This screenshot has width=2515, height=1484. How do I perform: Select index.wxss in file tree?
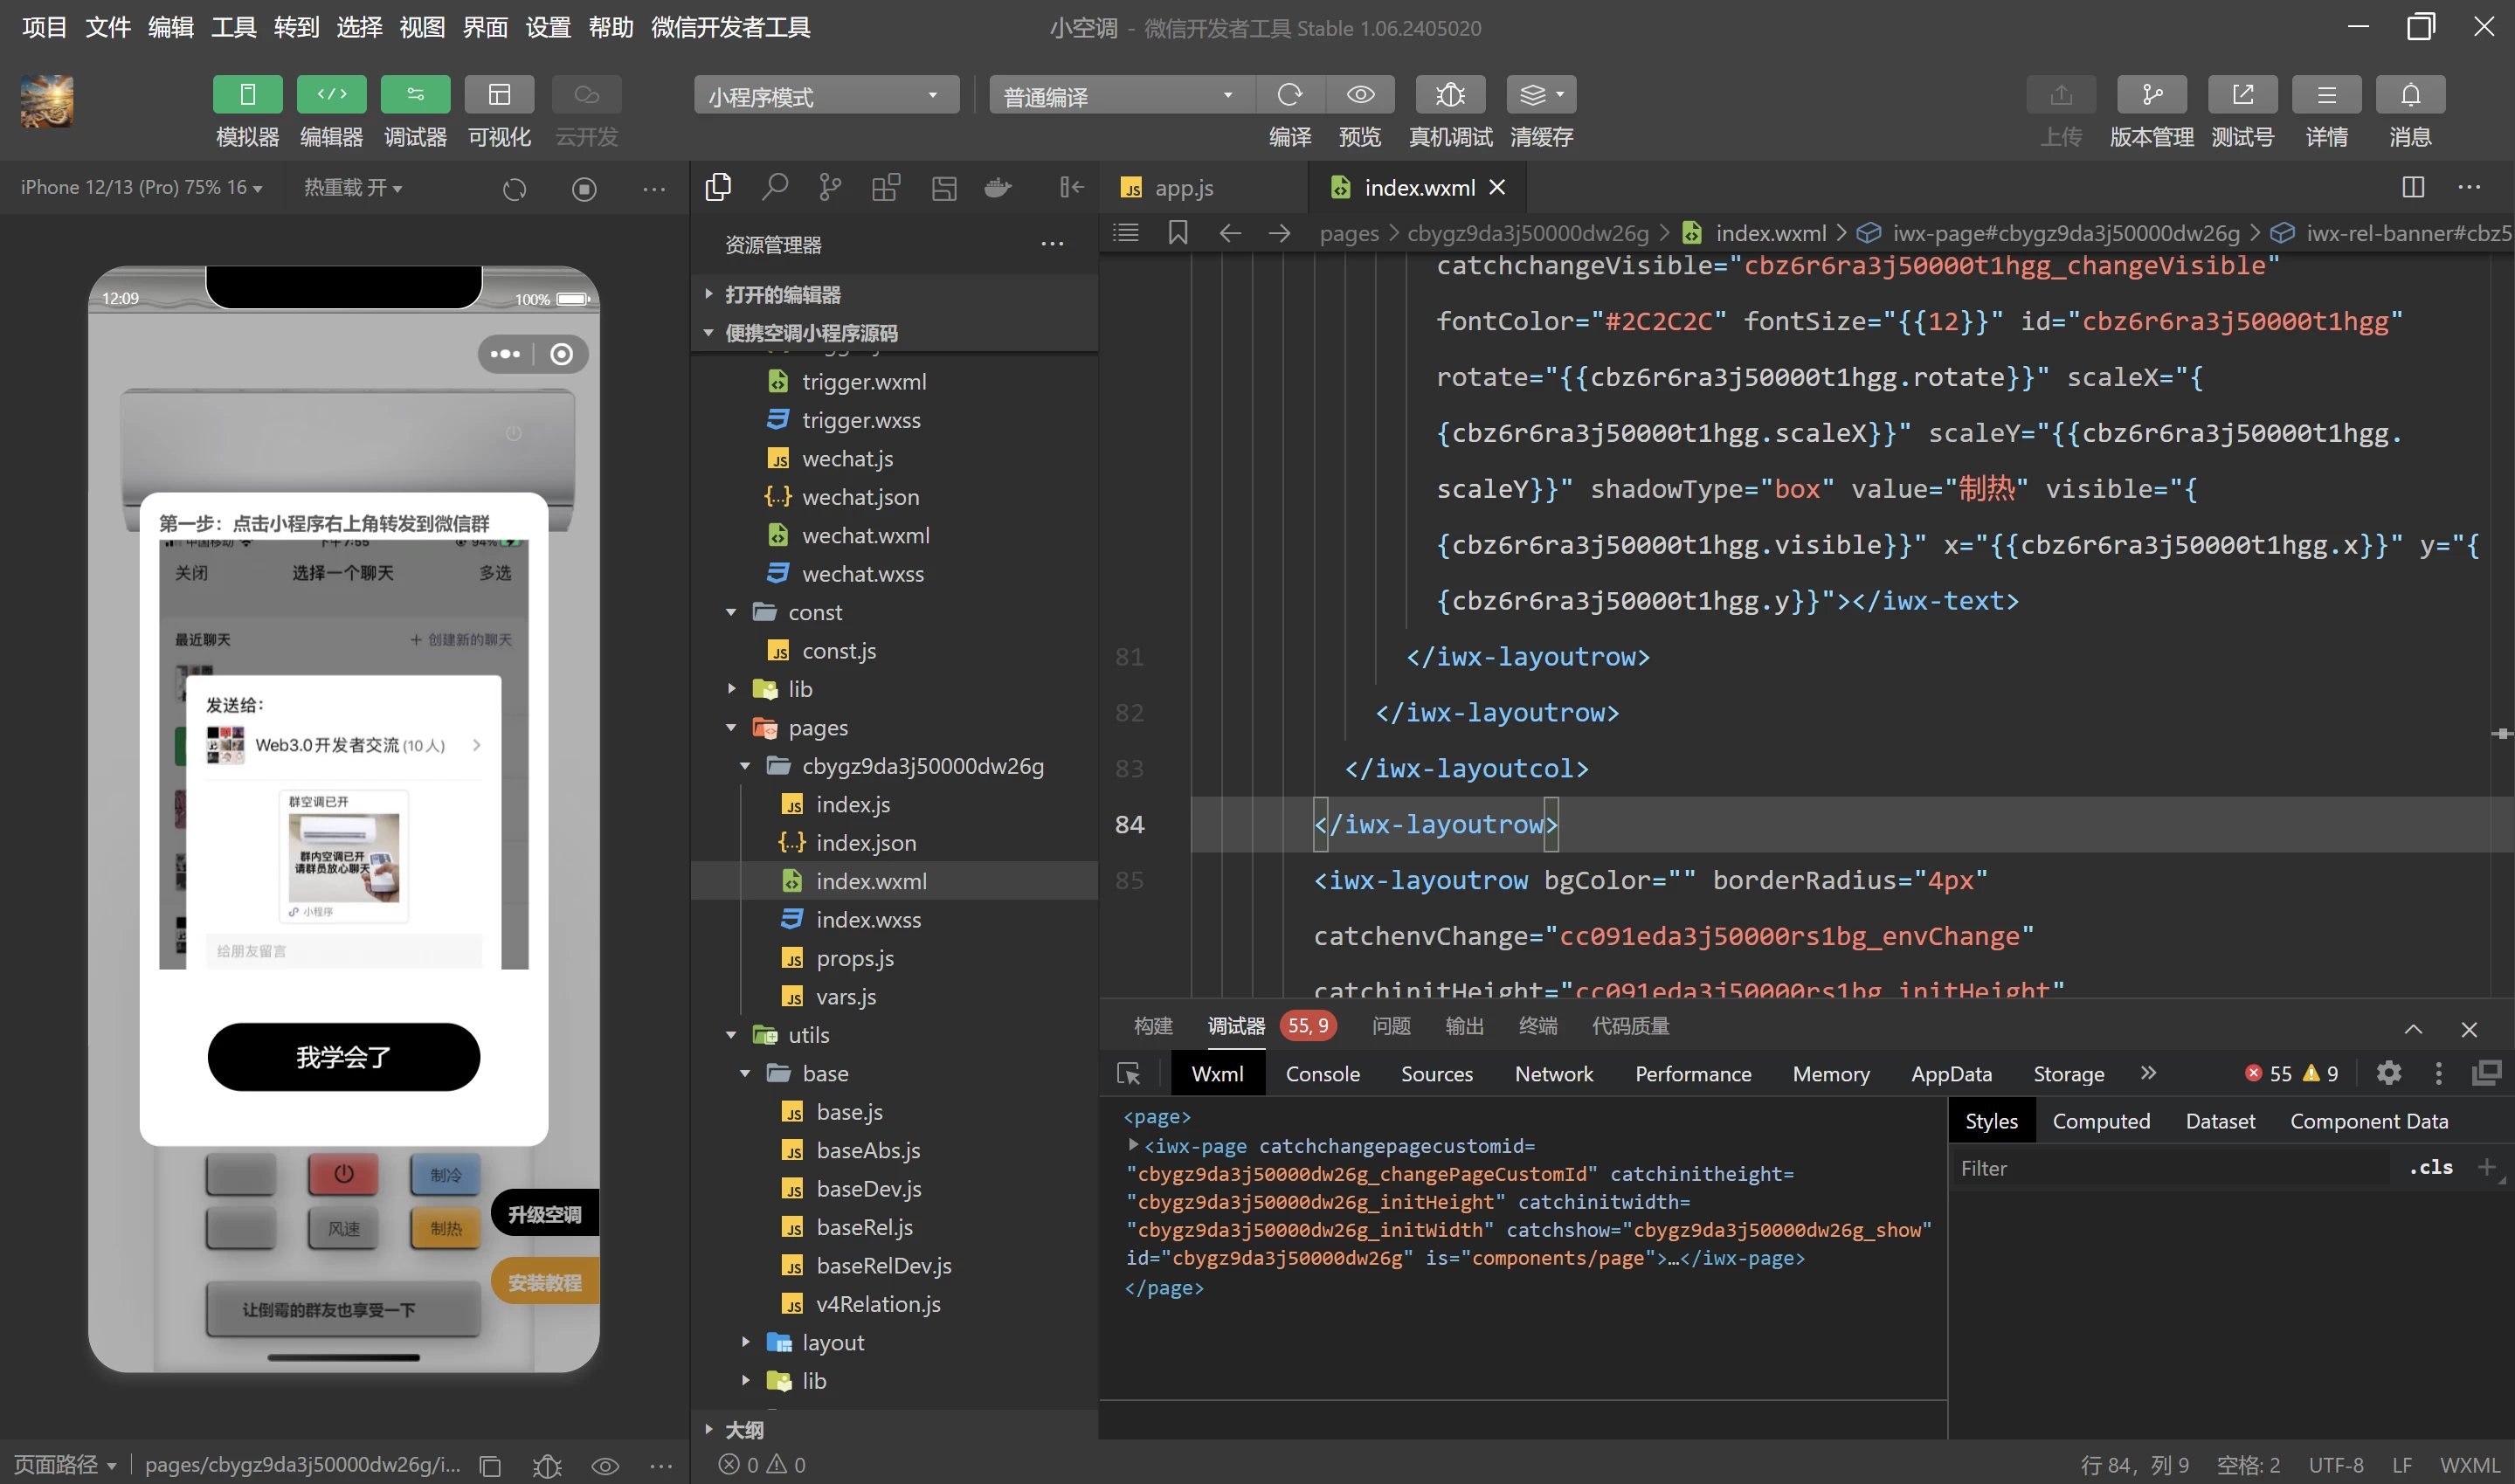coord(867,920)
